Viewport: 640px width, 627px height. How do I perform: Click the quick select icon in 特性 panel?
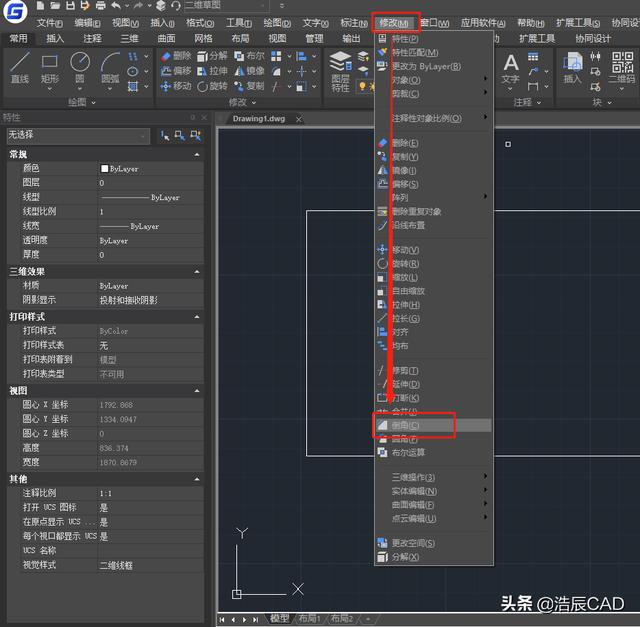[x=196, y=136]
